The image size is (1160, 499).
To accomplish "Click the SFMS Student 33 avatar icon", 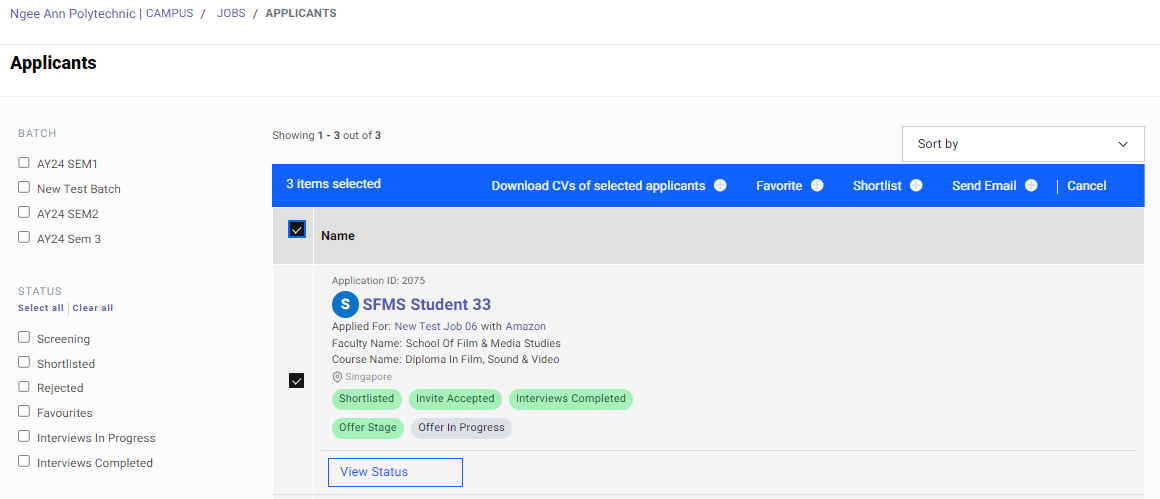I will tap(345, 304).
